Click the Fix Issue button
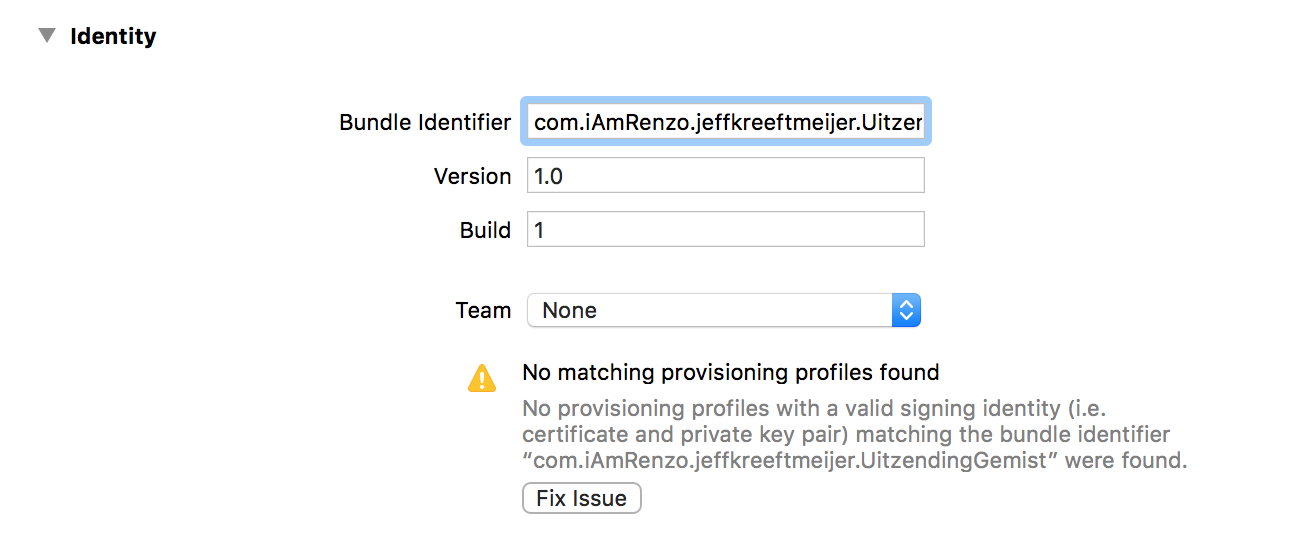 coord(582,498)
